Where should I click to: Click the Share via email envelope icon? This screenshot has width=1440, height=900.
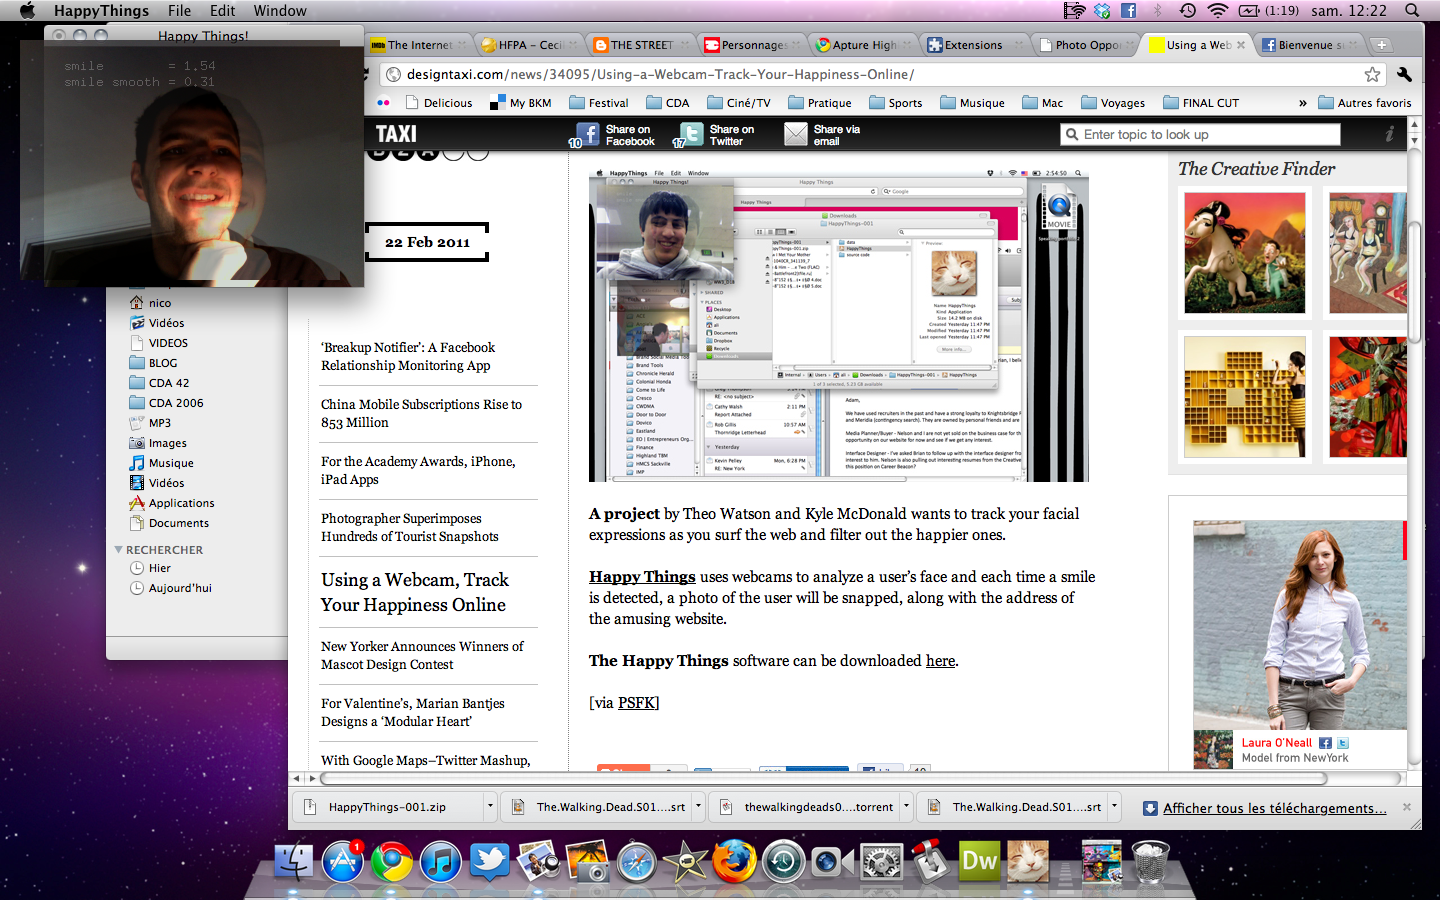pyautogui.click(x=795, y=134)
